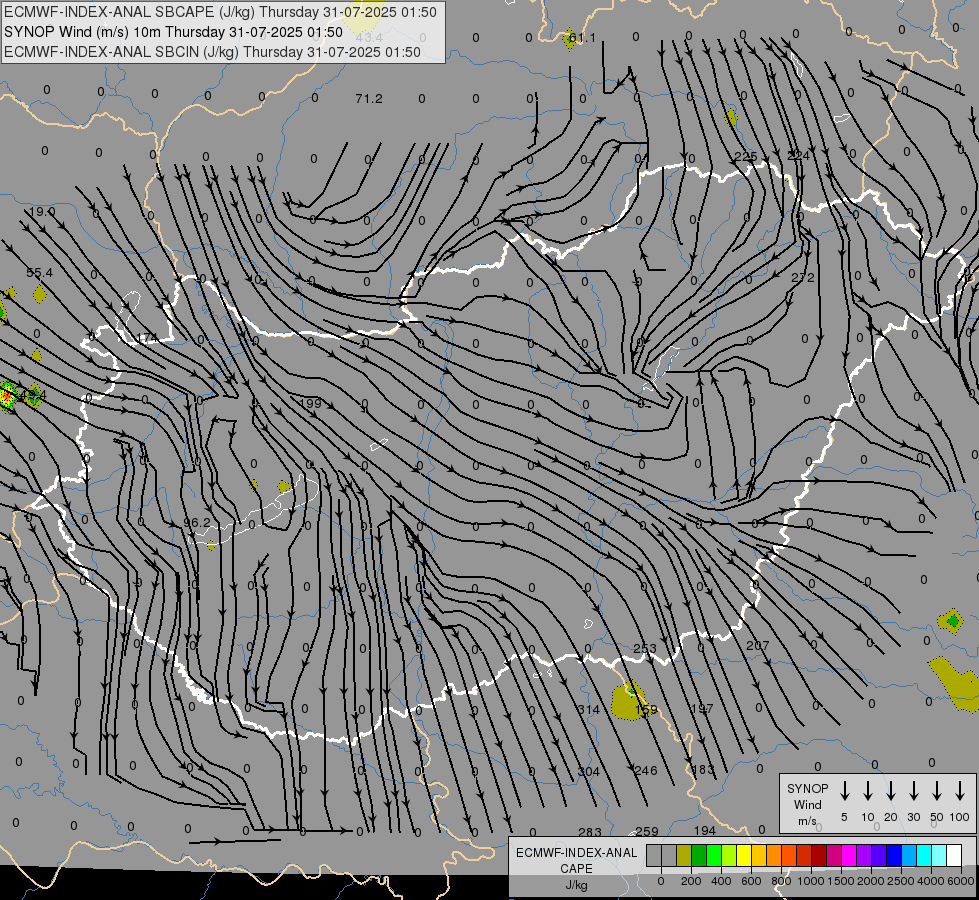Click the 225 value on the map
The height and width of the screenshot is (900, 979).
pyautogui.click(x=745, y=156)
